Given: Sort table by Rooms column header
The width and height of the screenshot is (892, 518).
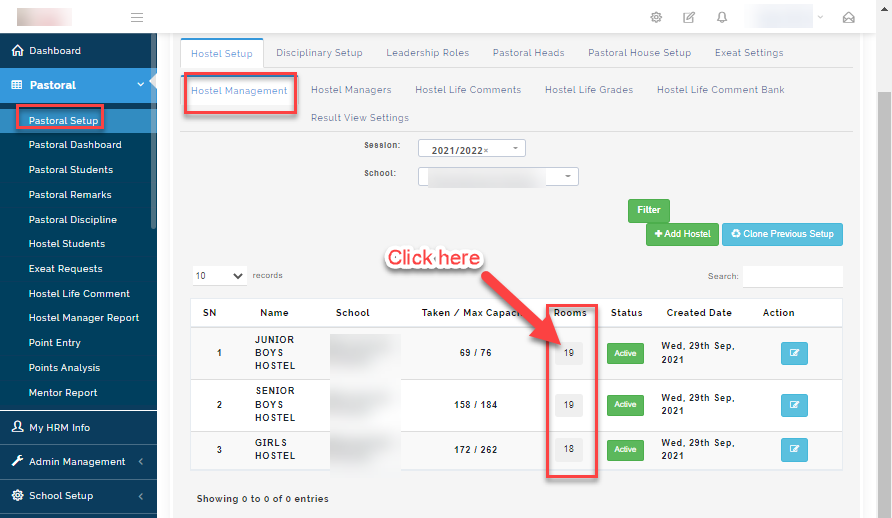Looking at the screenshot, I should pos(570,313).
